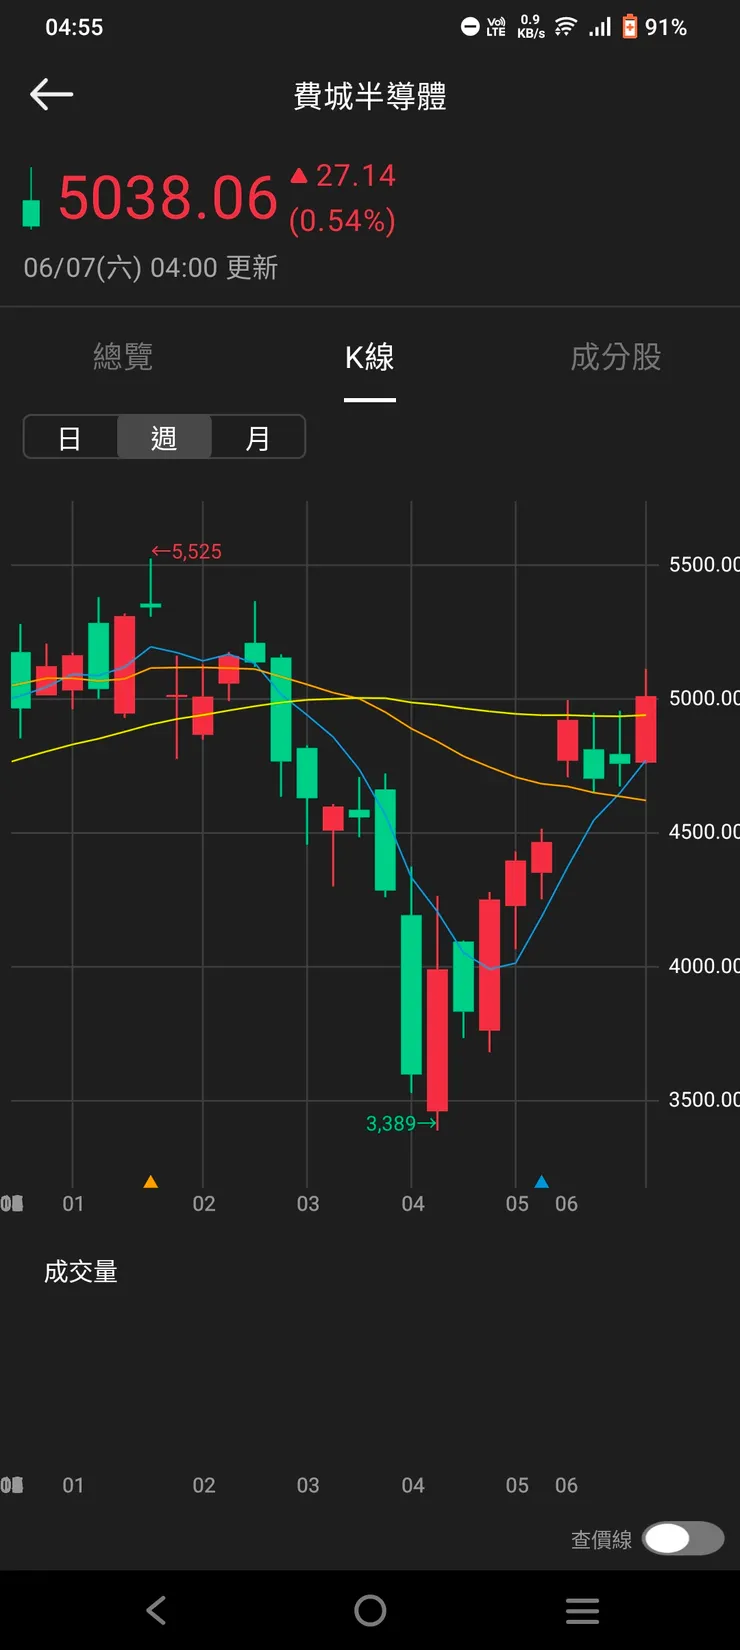Viewport: 740px width, 1650px height.
Task: Tap the Wi-Fi icon in status bar
Action: (x=566, y=27)
